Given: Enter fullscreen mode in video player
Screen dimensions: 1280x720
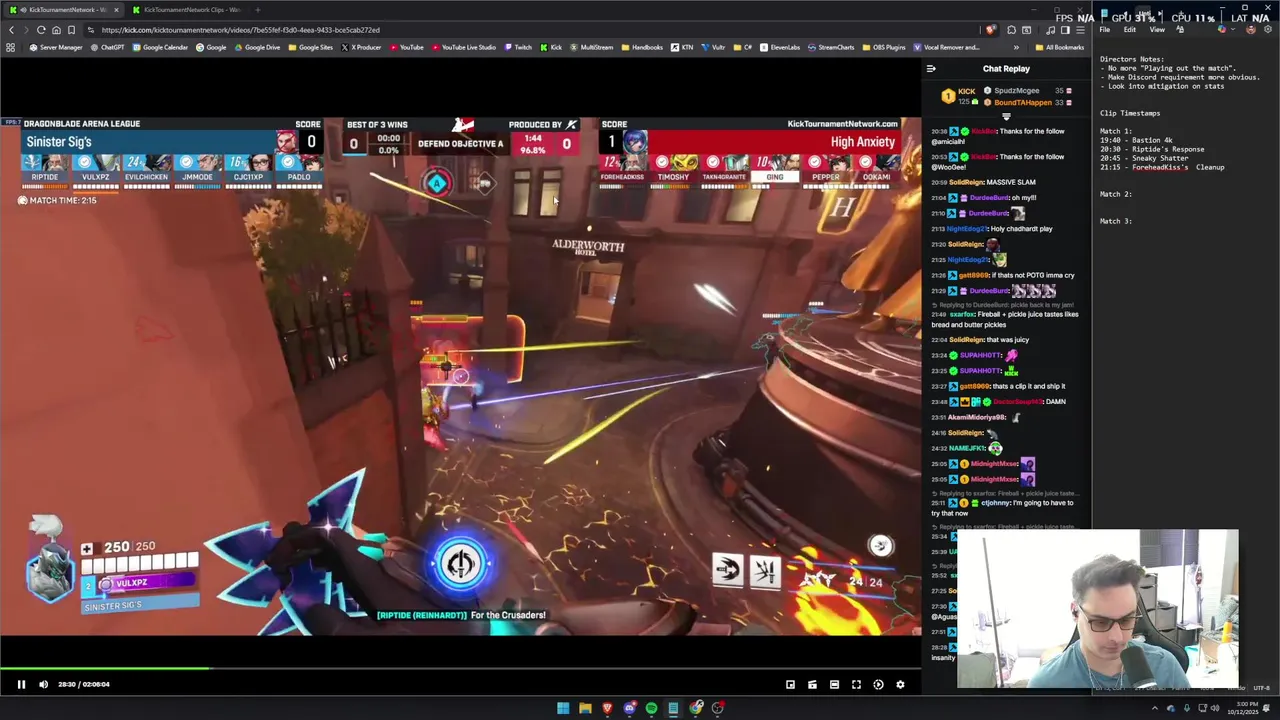Looking at the screenshot, I should (x=856, y=684).
